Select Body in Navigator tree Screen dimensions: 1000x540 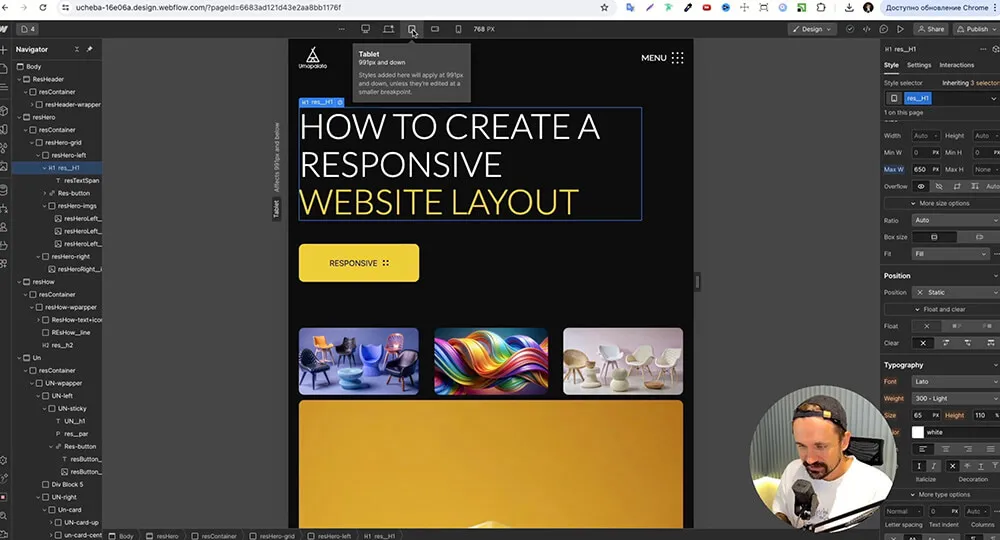coord(33,66)
